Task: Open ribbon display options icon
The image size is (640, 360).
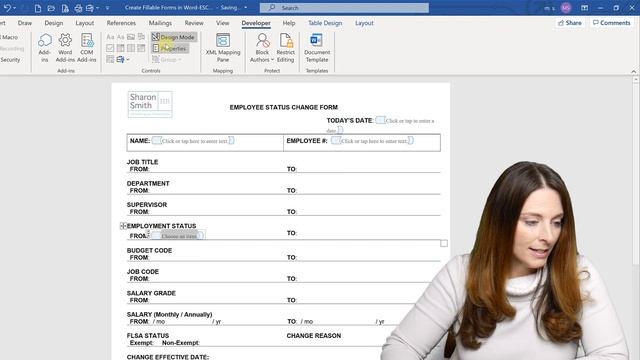Action: 584,8
